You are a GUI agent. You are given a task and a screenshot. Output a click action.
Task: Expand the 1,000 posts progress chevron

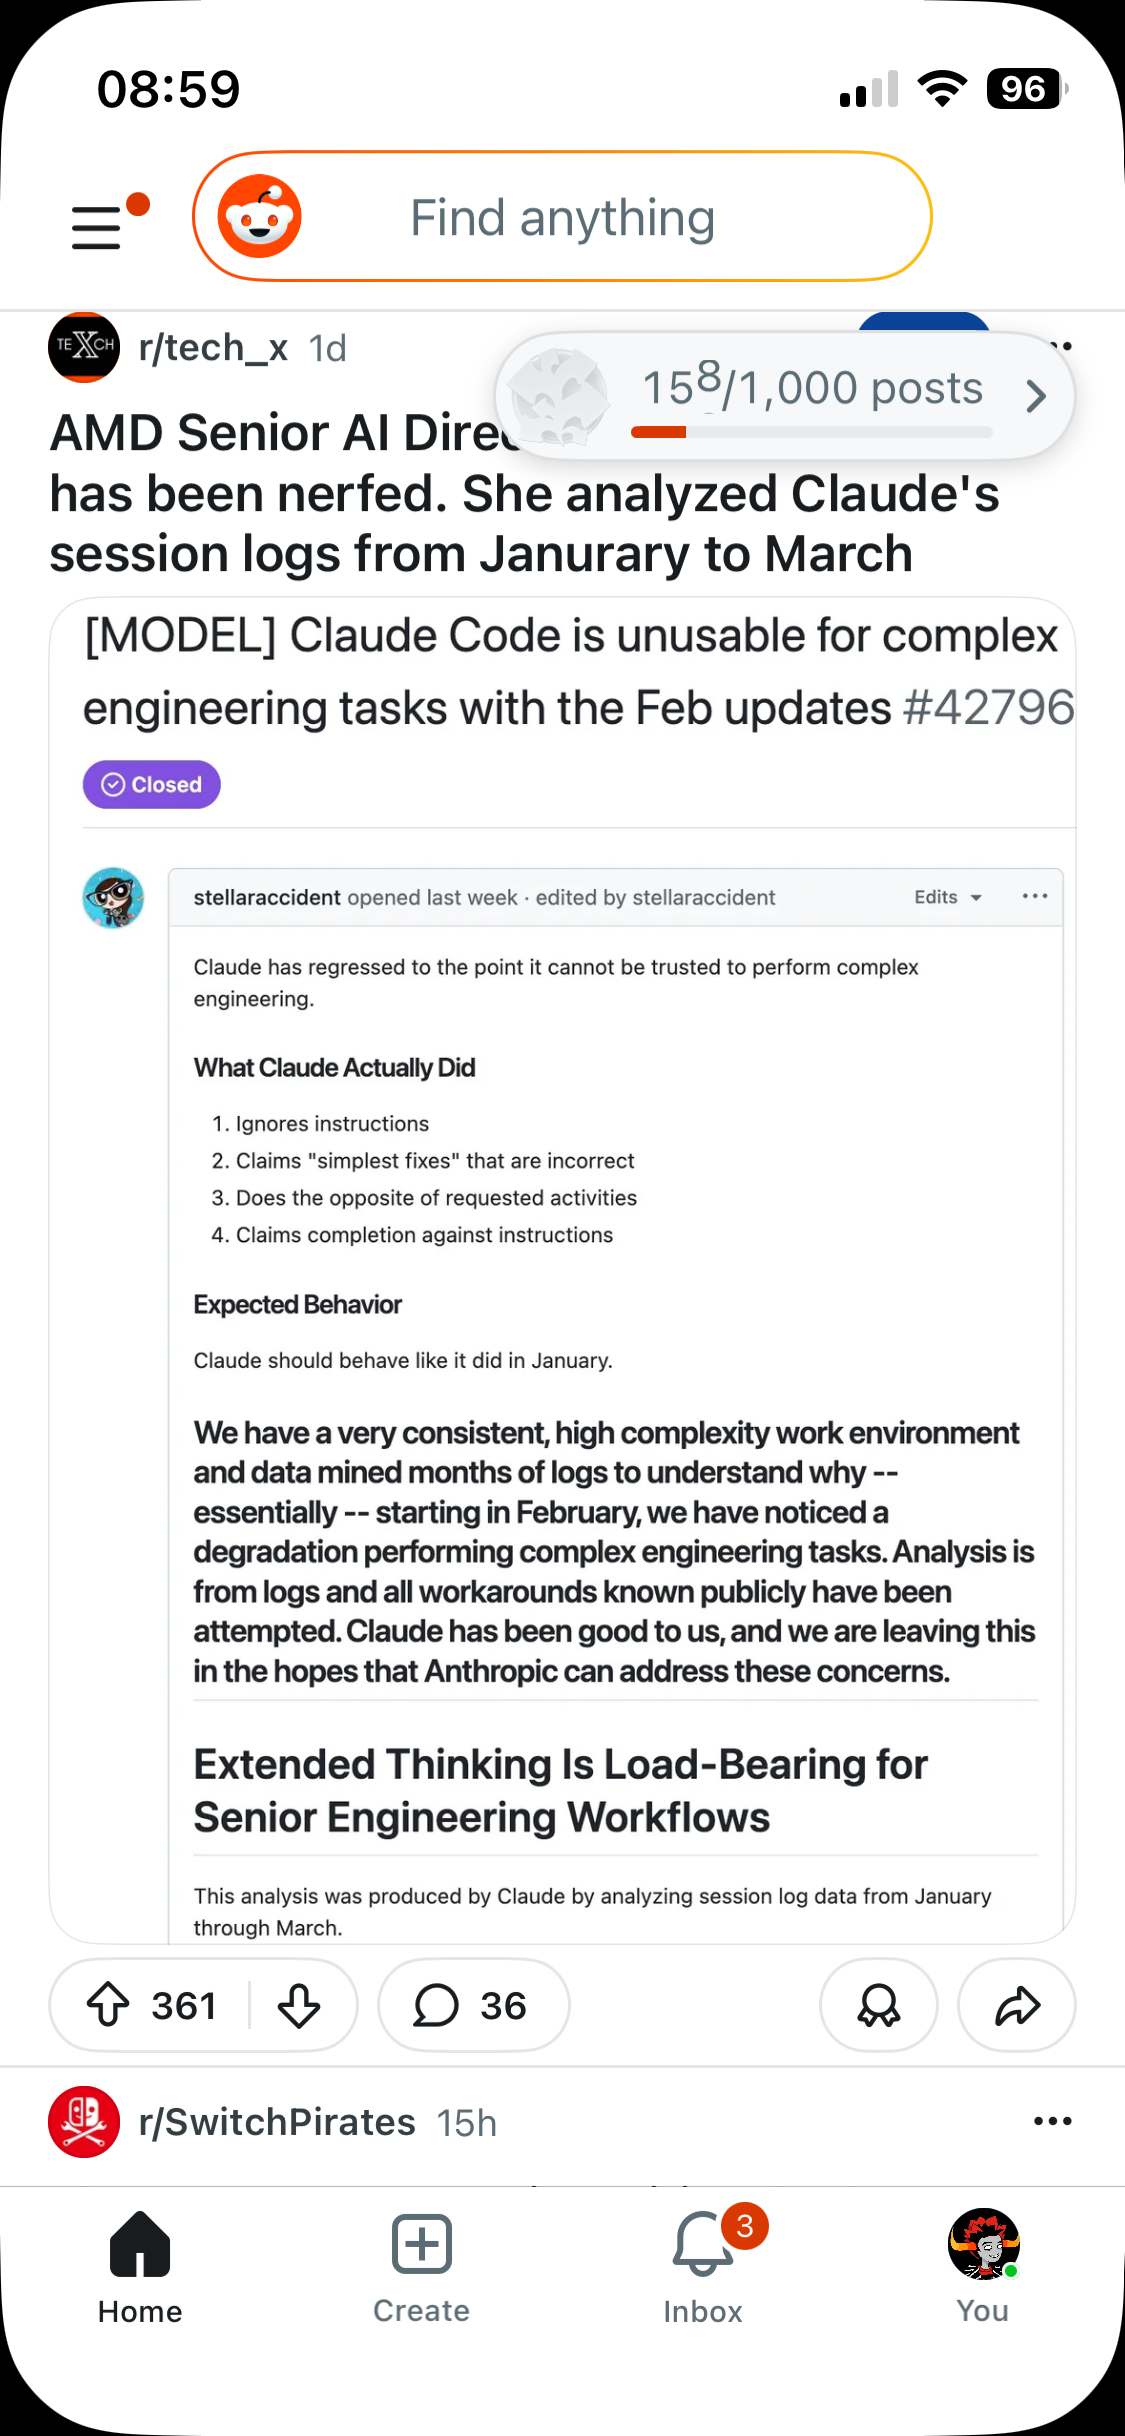(1036, 396)
